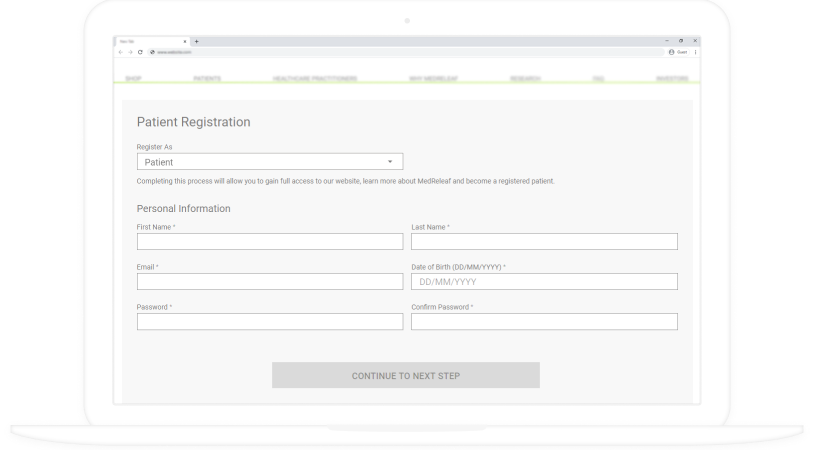Select the FAQ navigation link
This screenshot has height=450, width=814.
coord(598,78)
